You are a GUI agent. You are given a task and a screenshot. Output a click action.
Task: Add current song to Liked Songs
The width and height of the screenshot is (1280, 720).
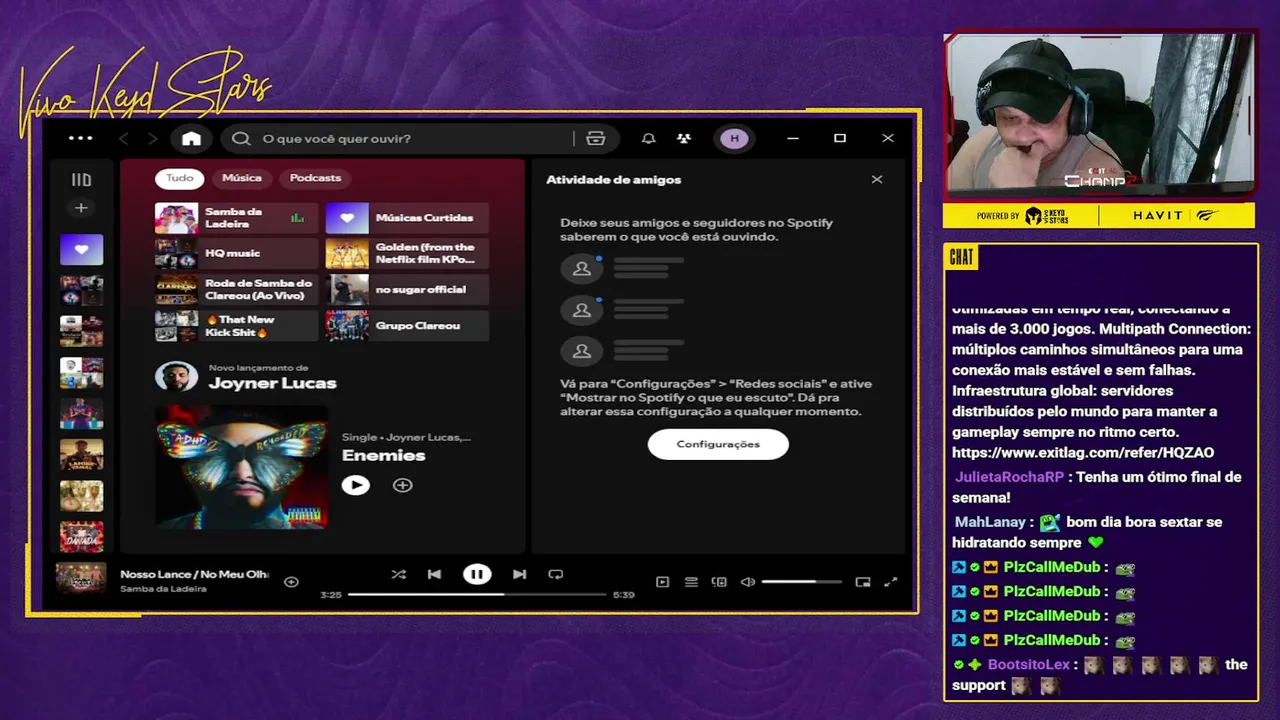(291, 581)
